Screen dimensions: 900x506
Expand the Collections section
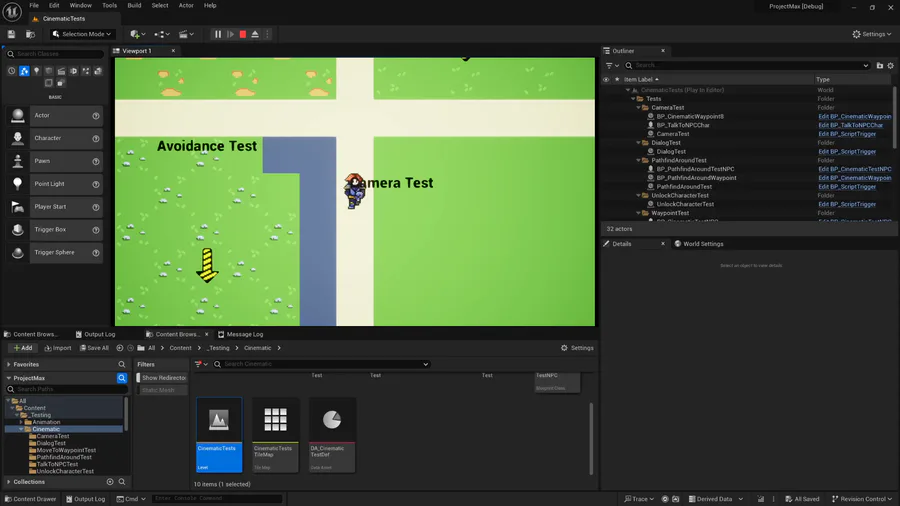[9, 482]
